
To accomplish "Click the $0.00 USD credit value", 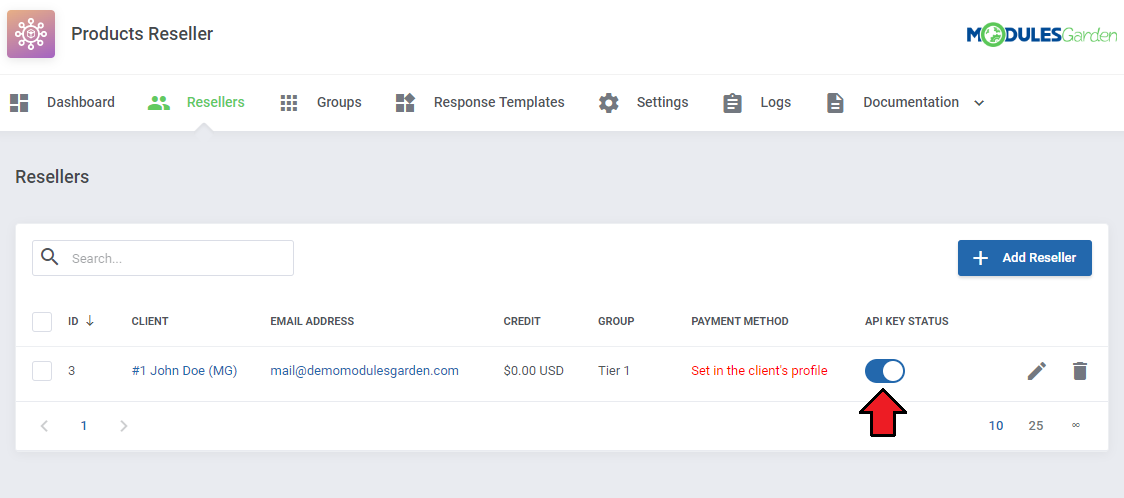I will pos(533,370).
